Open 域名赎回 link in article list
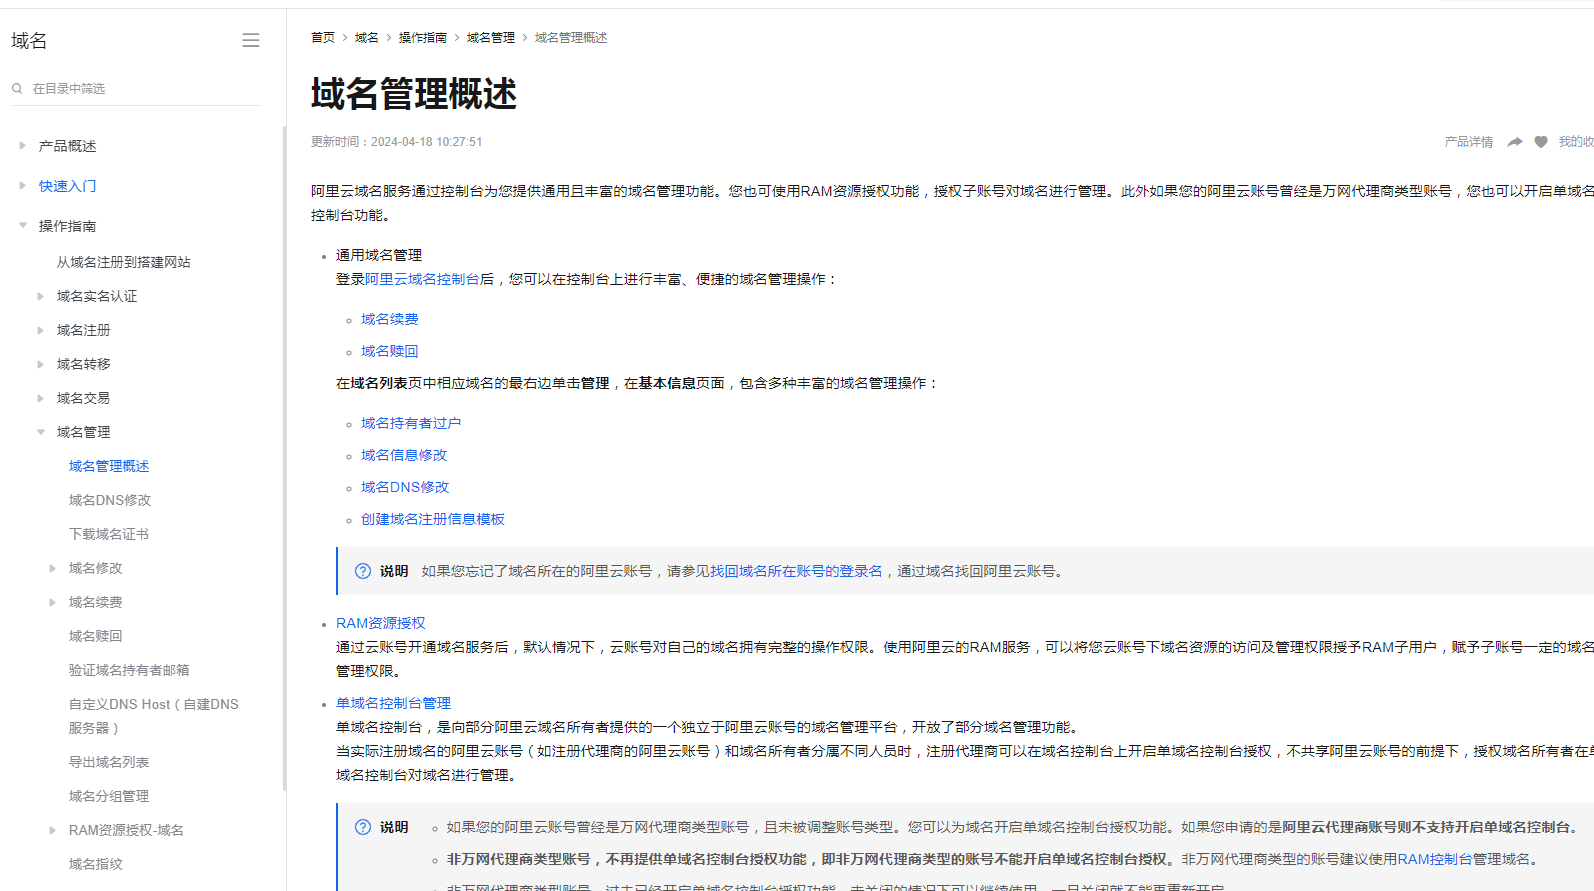 tap(390, 351)
